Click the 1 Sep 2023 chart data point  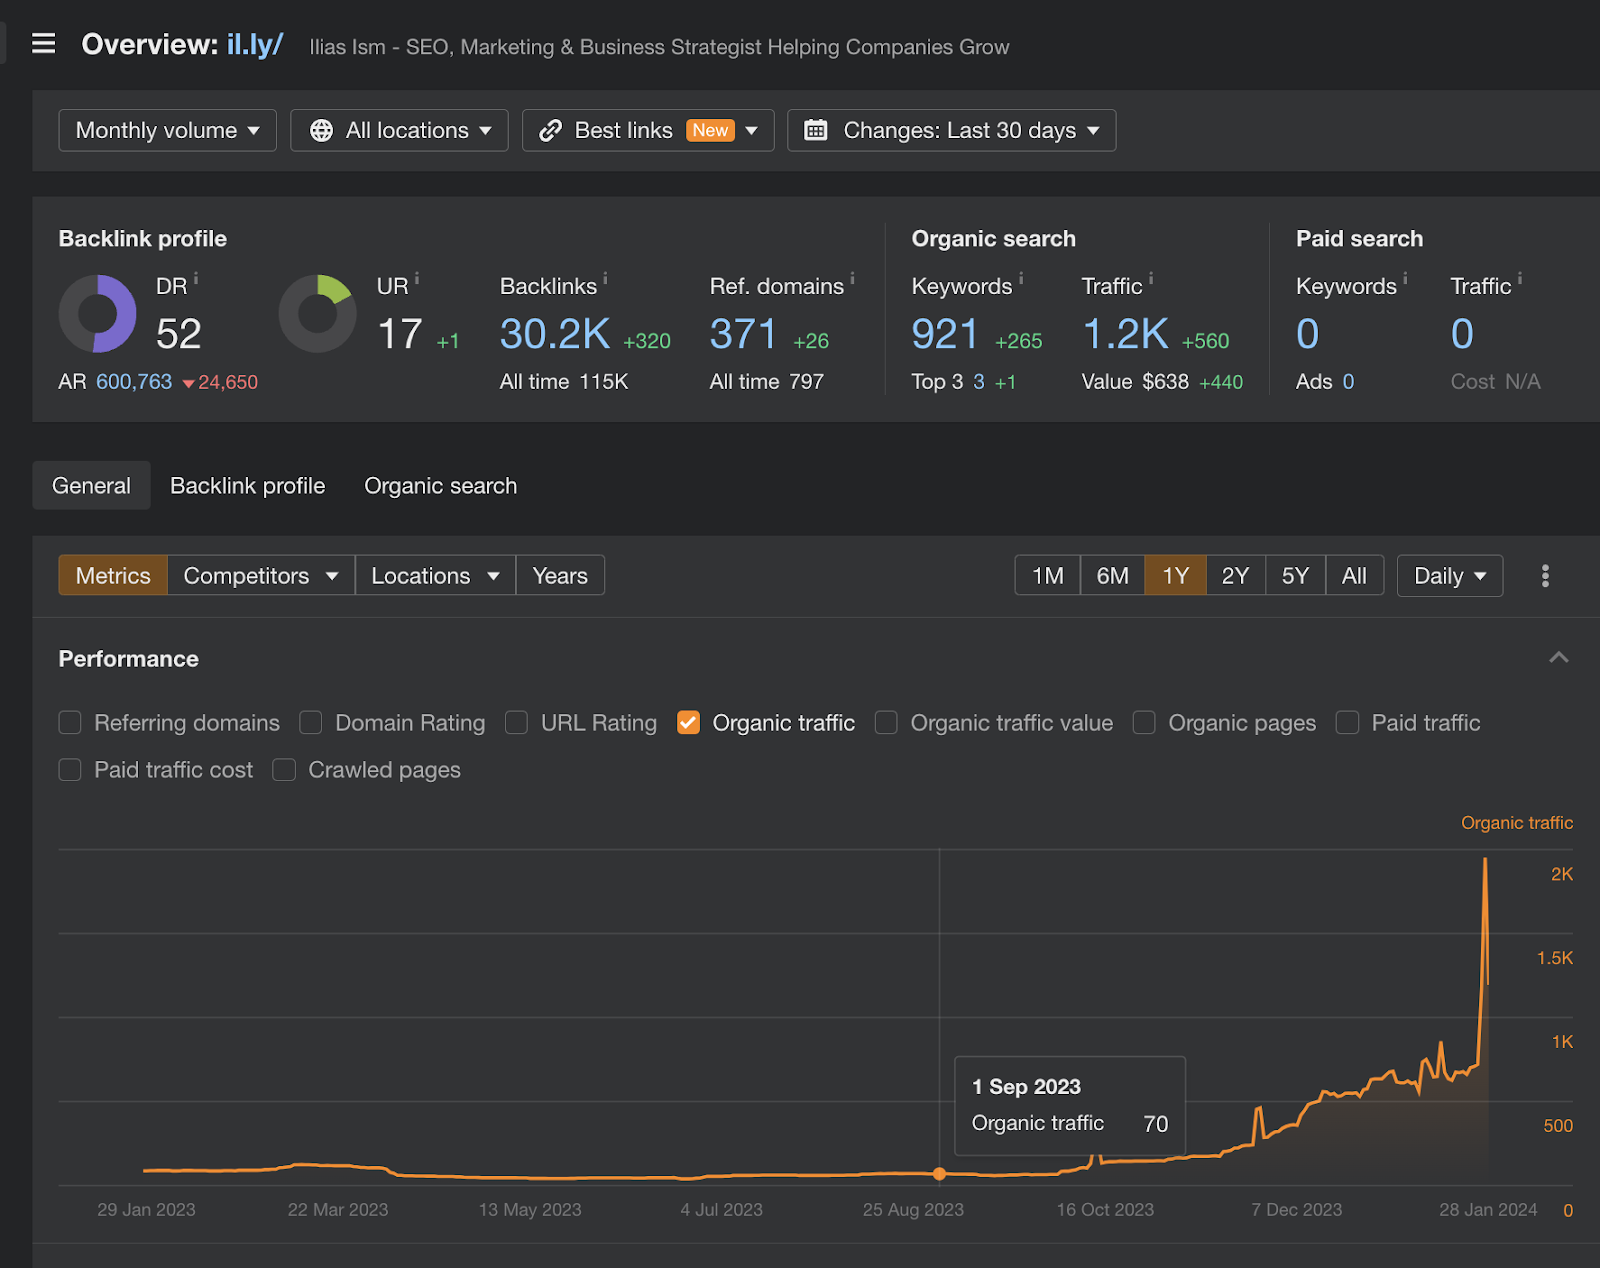939,1174
